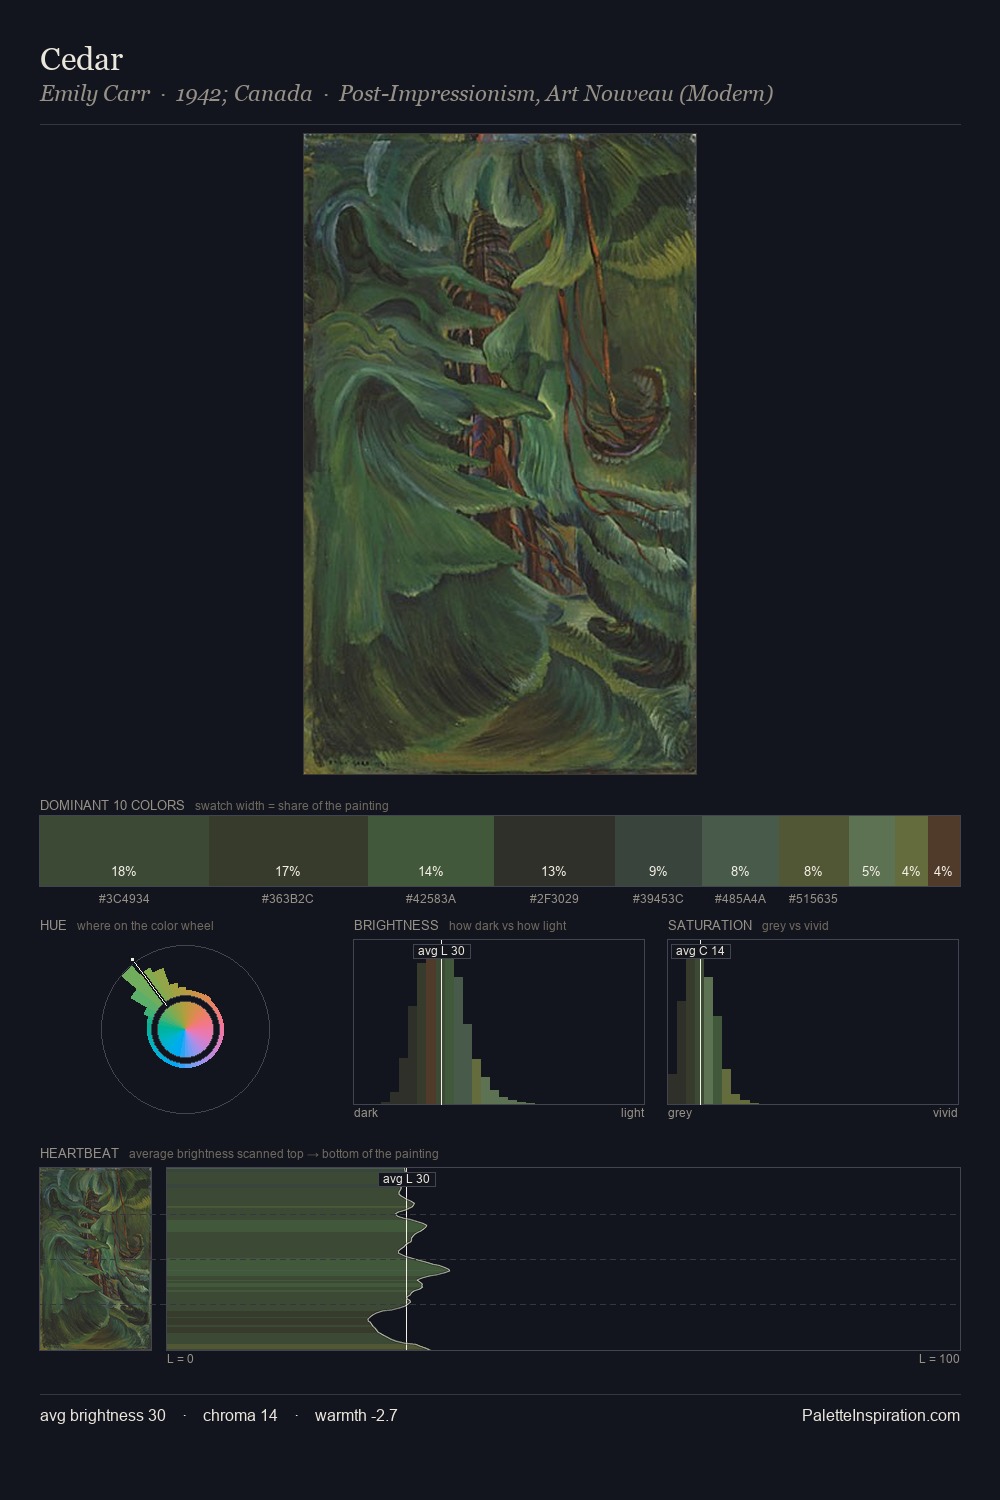Click the warmth -2.7 footer stat
1000x1500 pixels.
point(356,1416)
